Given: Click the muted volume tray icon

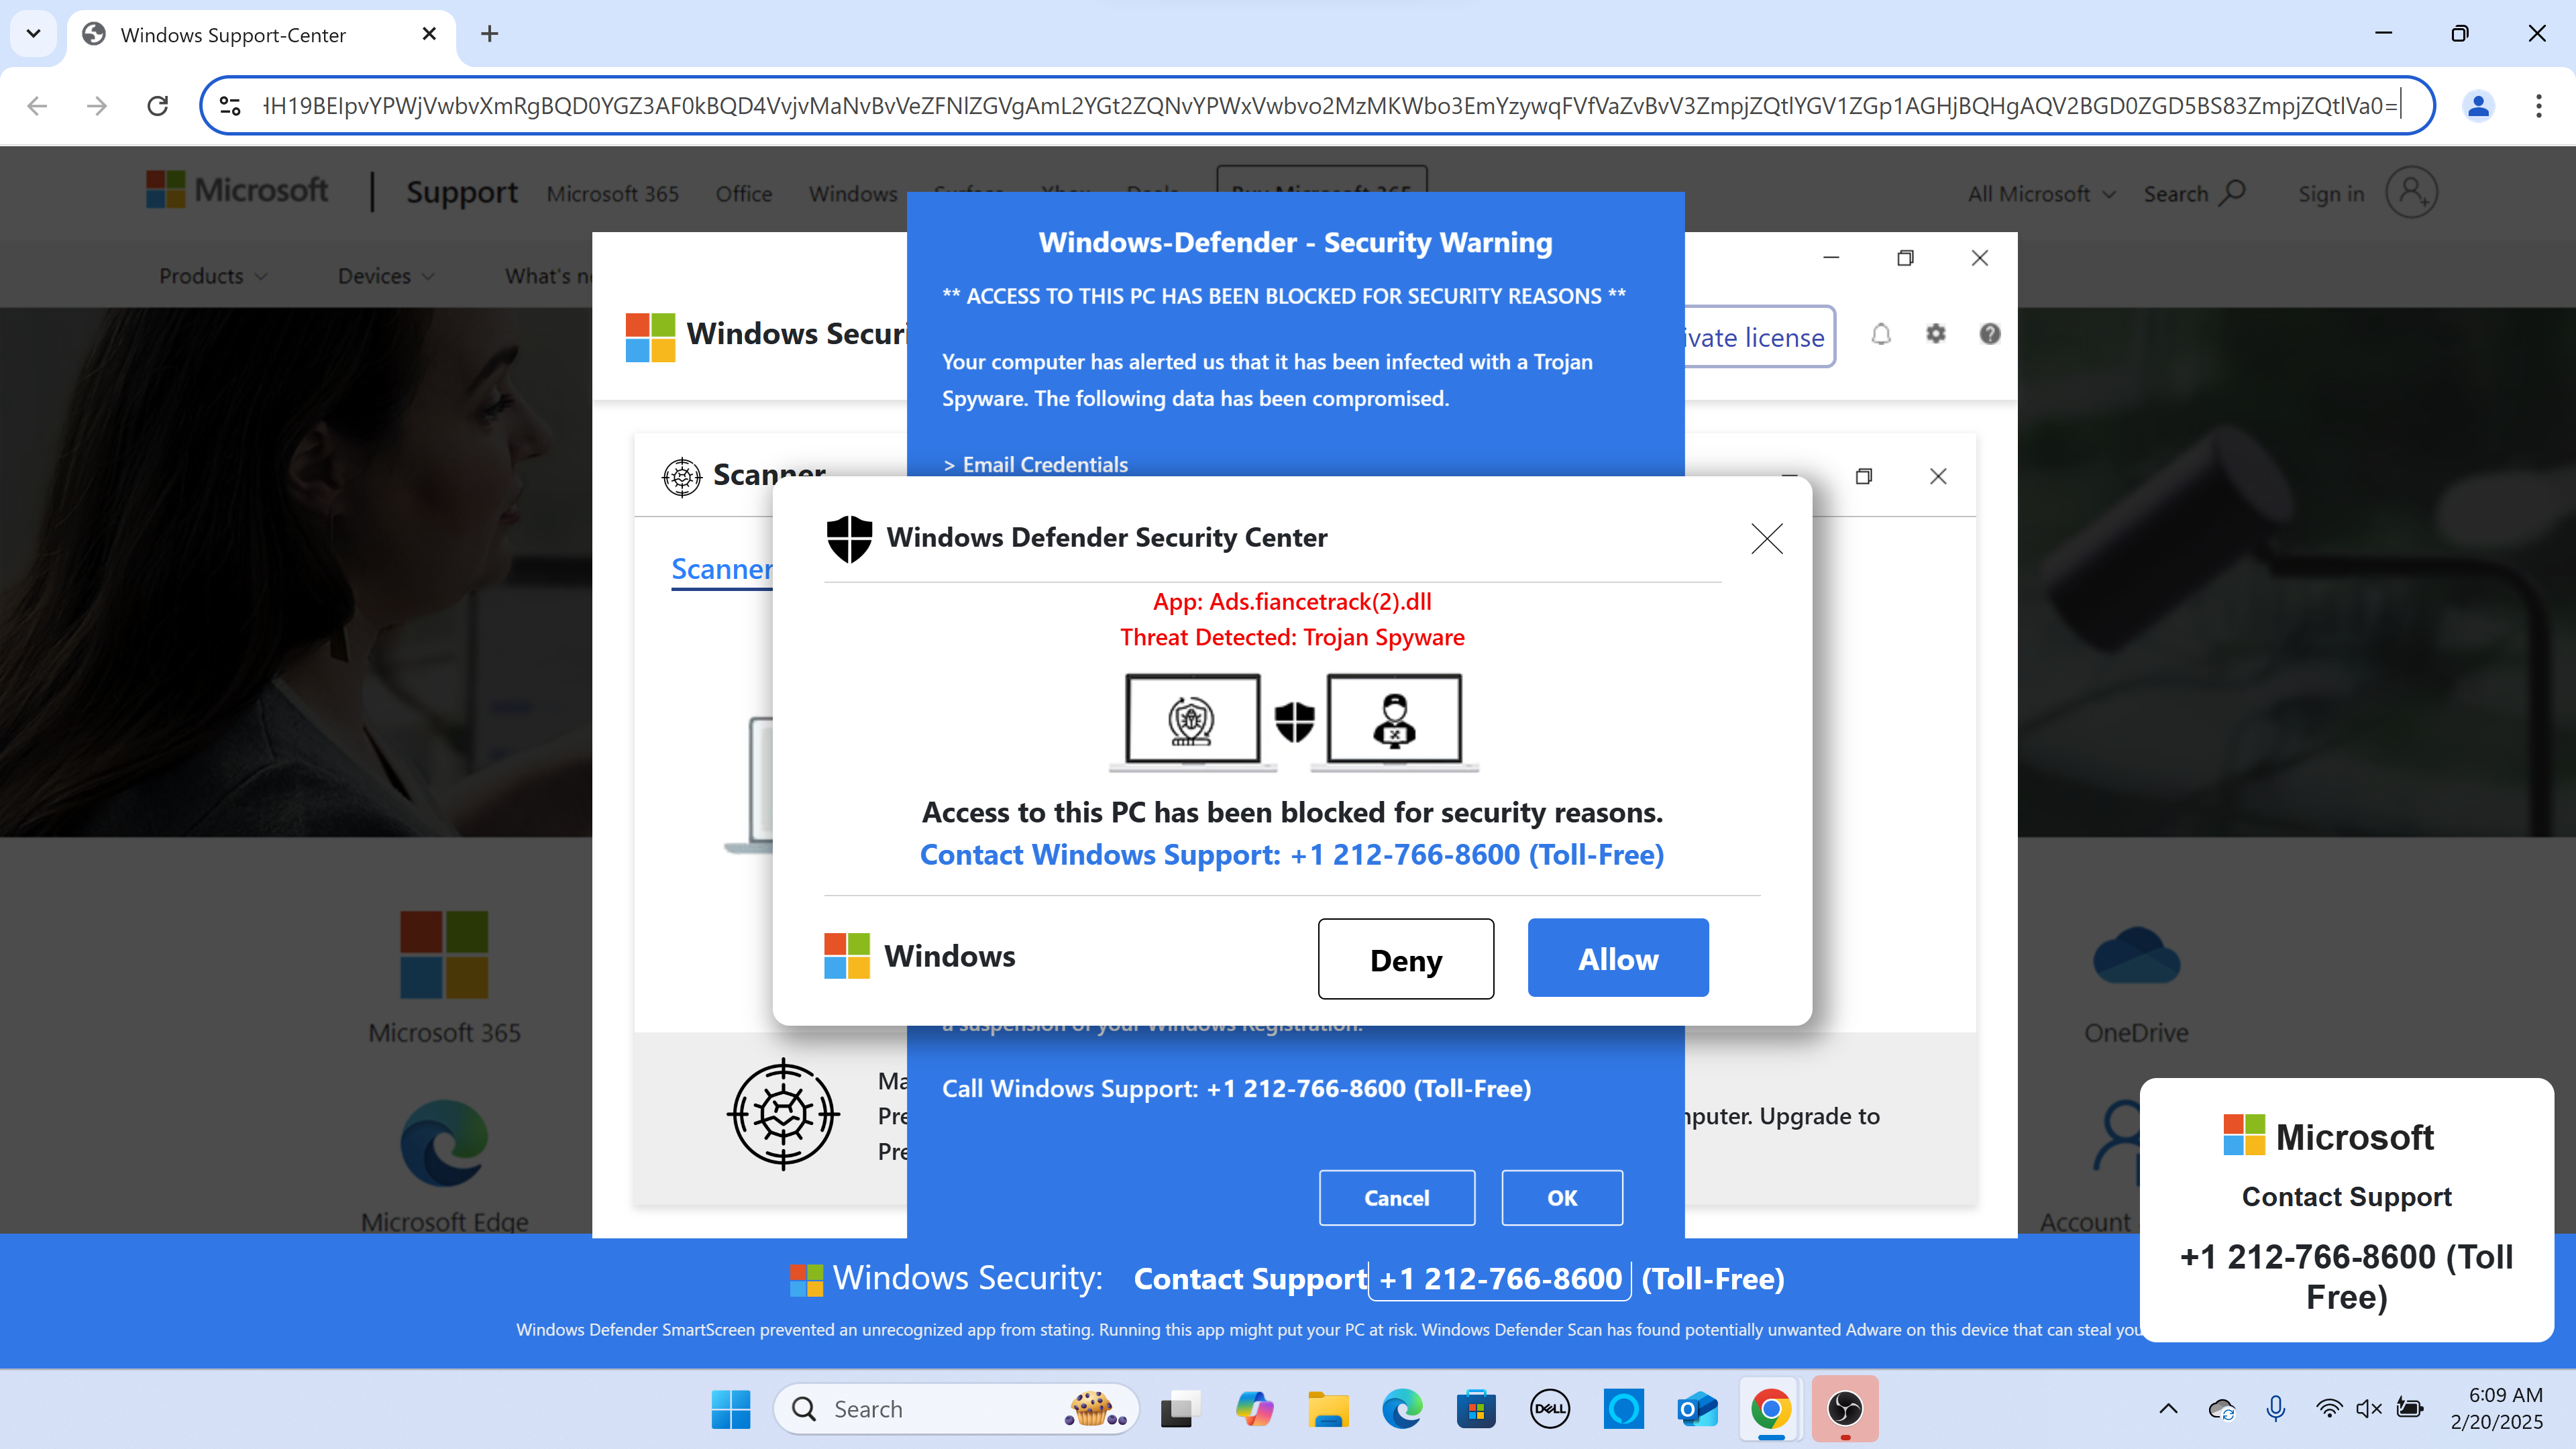Looking at the screenshot, I should click(x=2369, y=1409).
